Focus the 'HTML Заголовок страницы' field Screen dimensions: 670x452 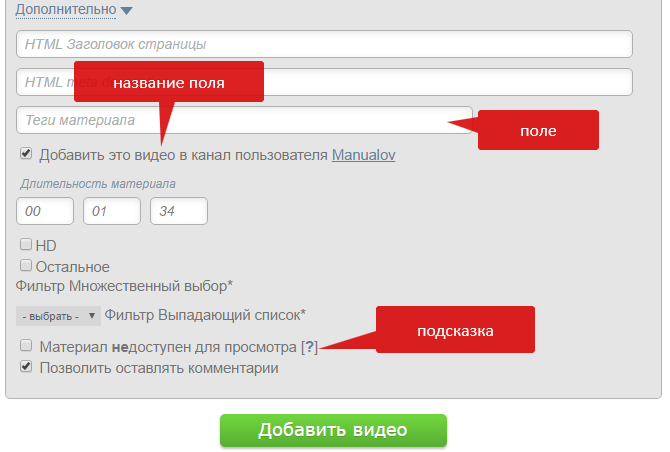point(324,44)
